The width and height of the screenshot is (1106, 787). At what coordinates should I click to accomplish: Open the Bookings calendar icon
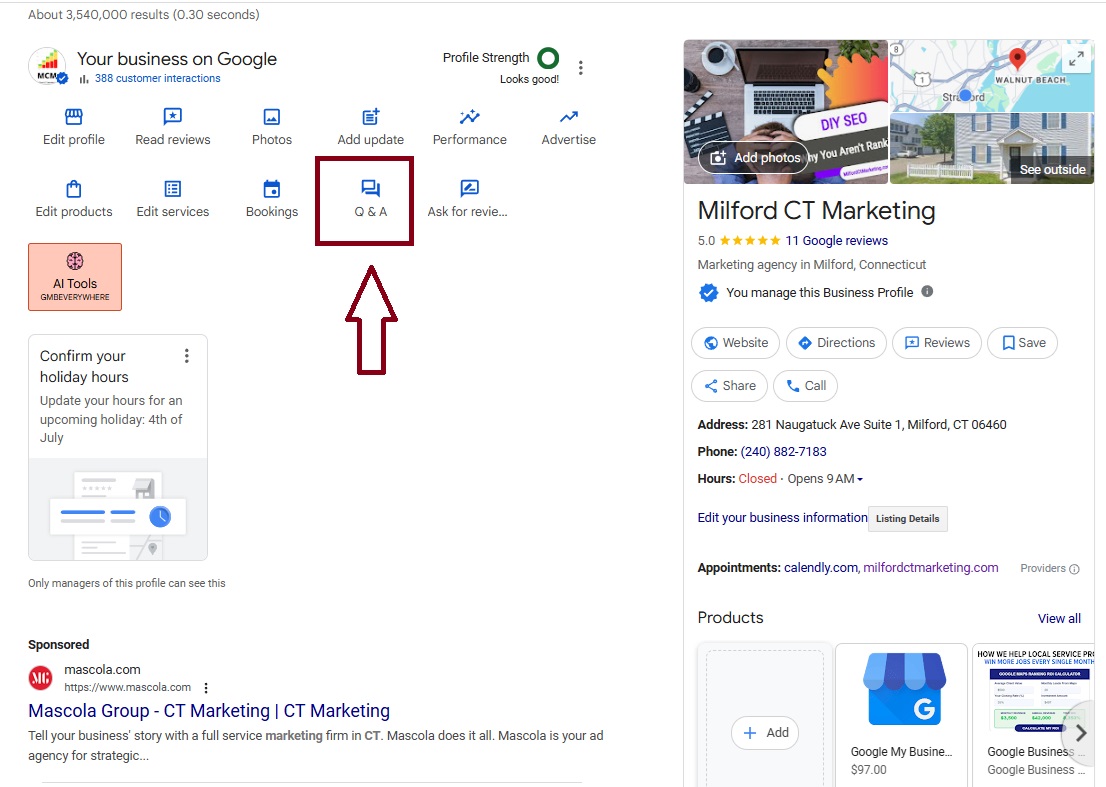point(272,189)
